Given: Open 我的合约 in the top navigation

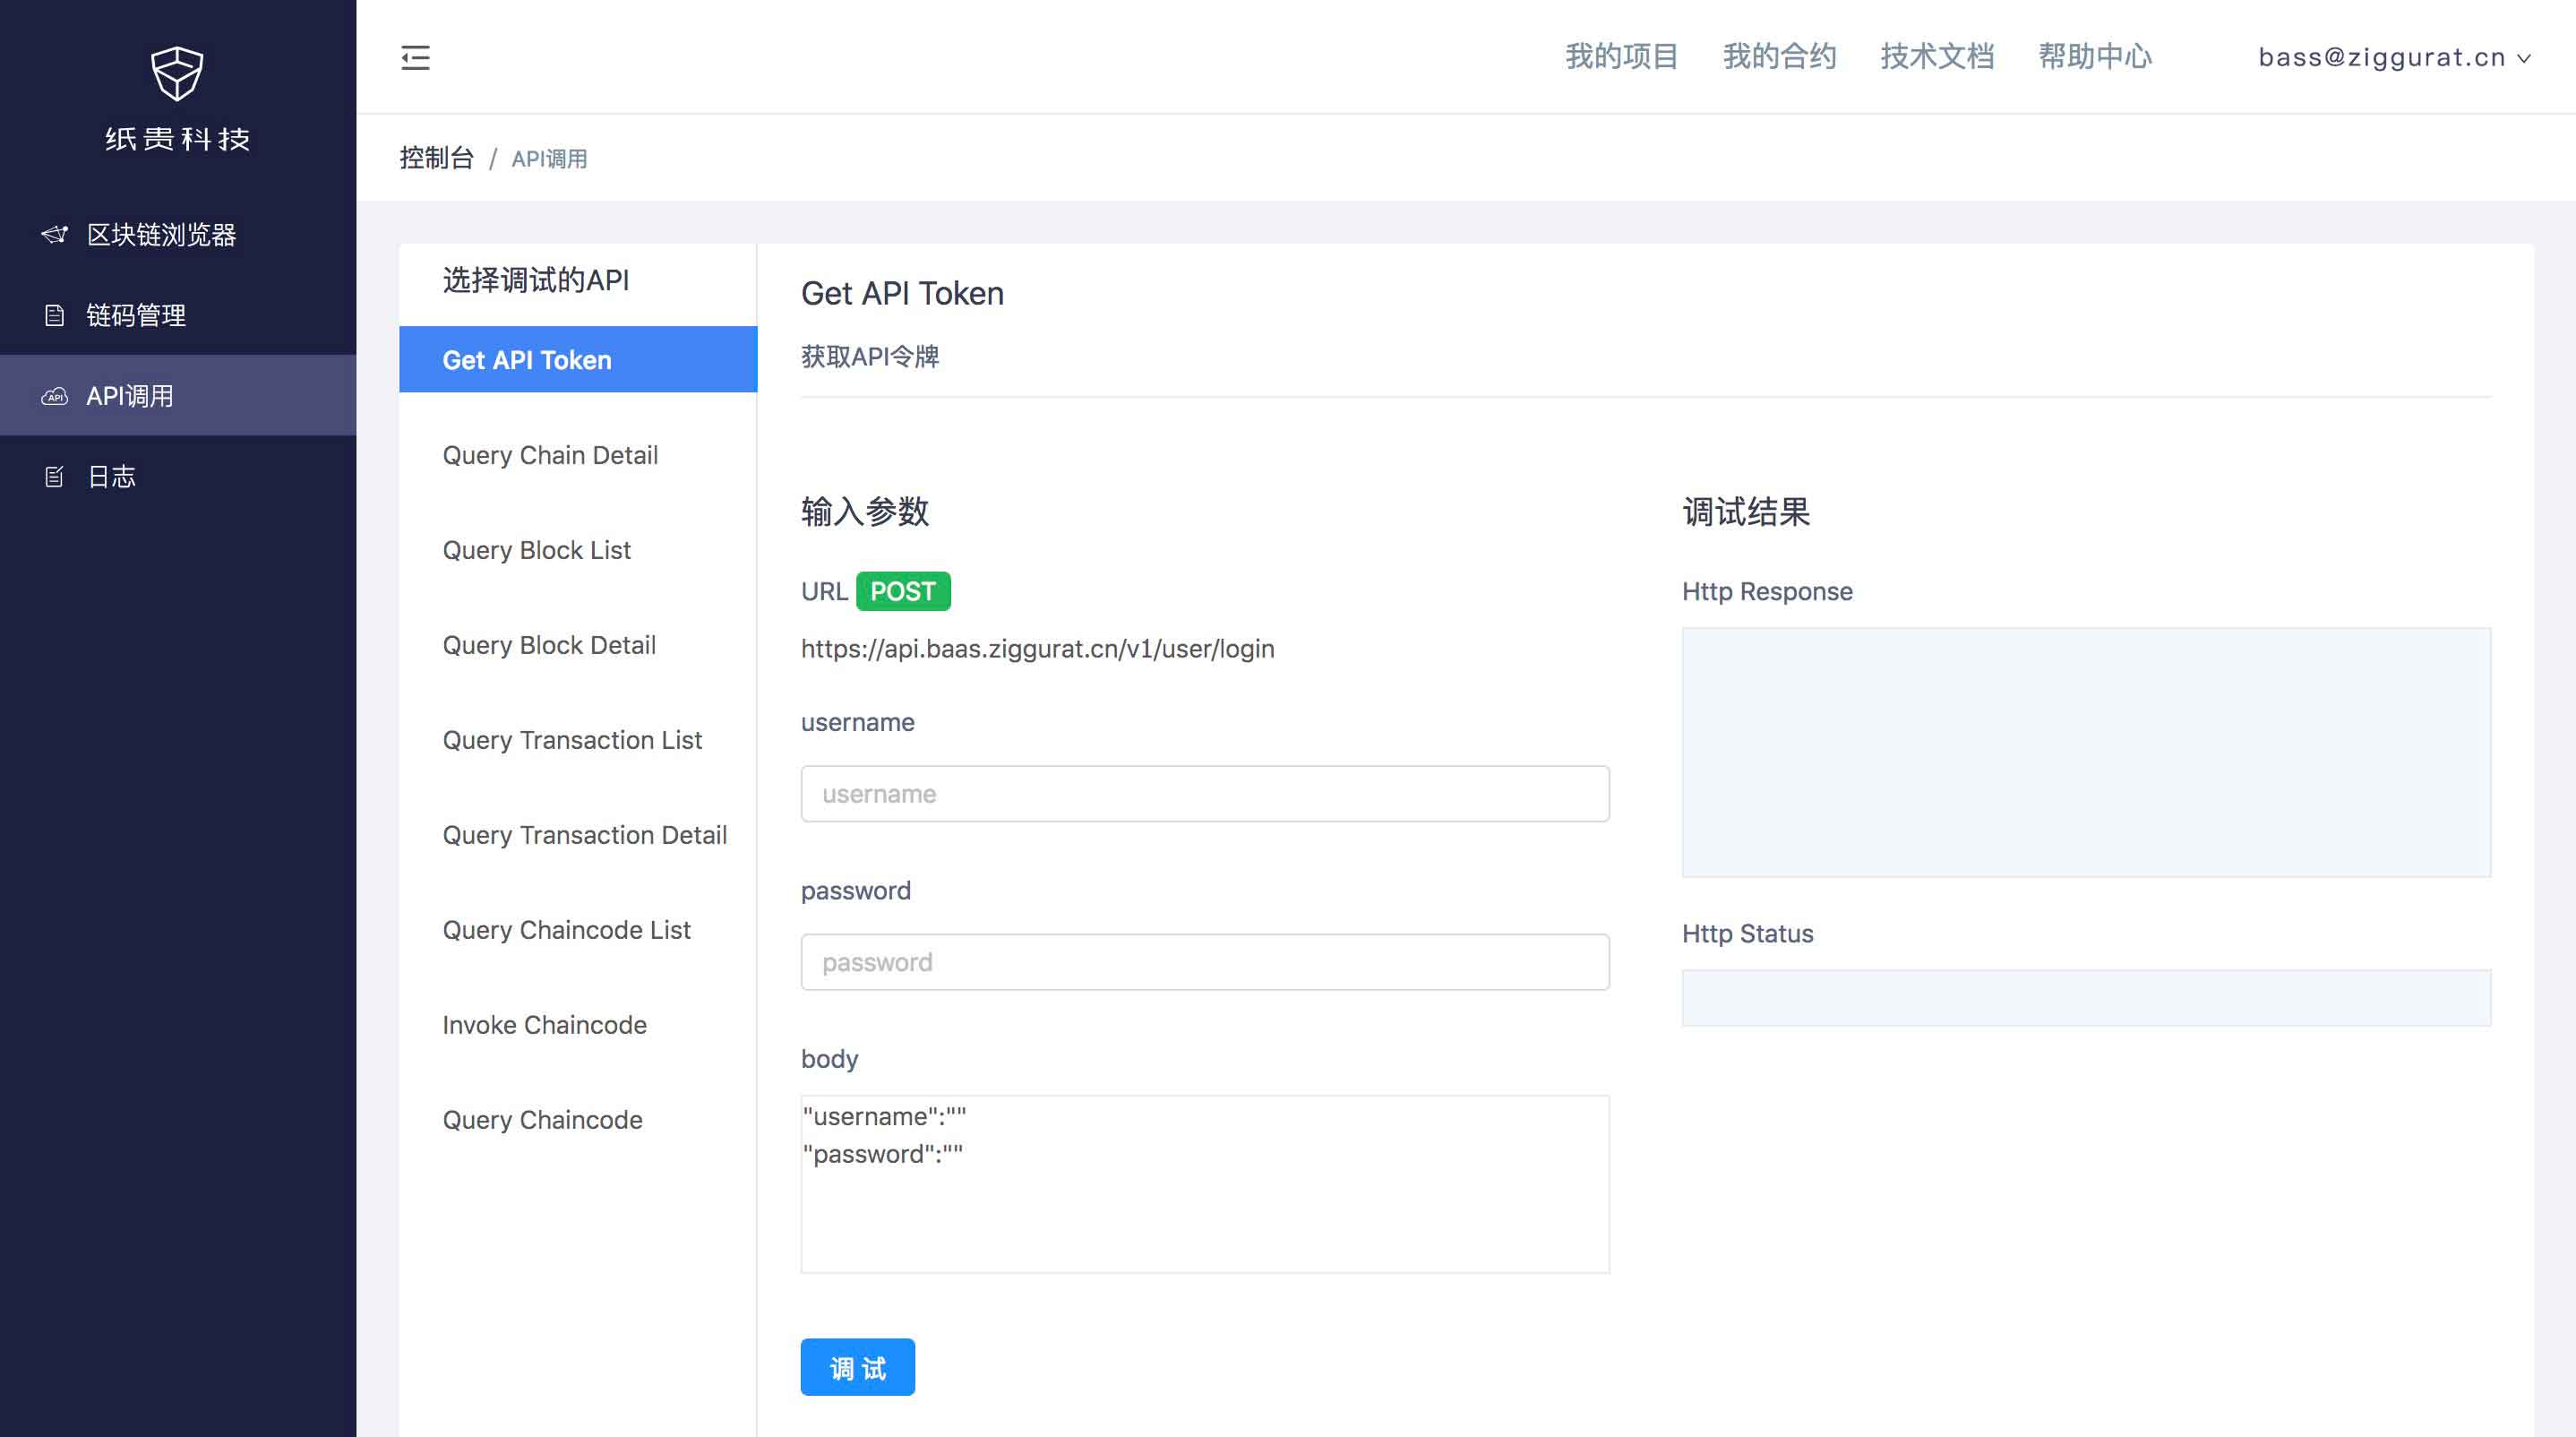Looking at the screenshot, I should (x=1779, y=57).
